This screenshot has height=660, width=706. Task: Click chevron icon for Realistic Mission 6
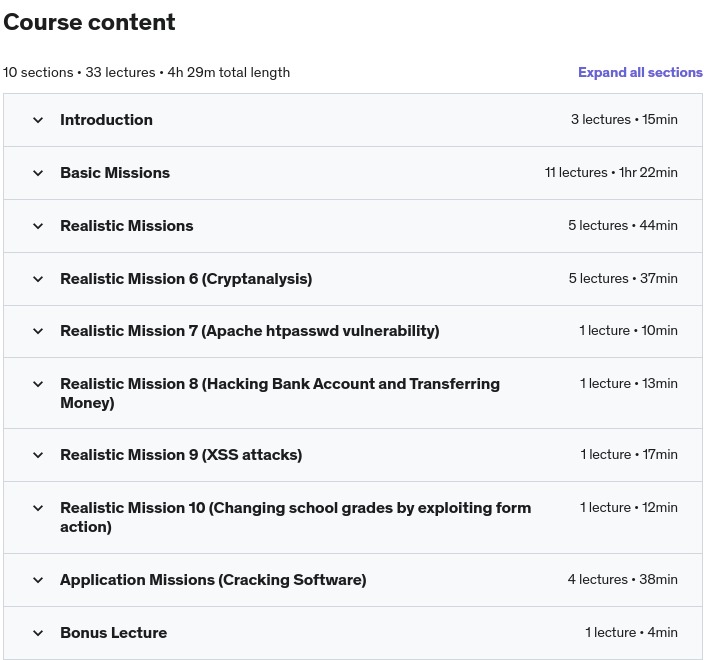pos(38,279)
